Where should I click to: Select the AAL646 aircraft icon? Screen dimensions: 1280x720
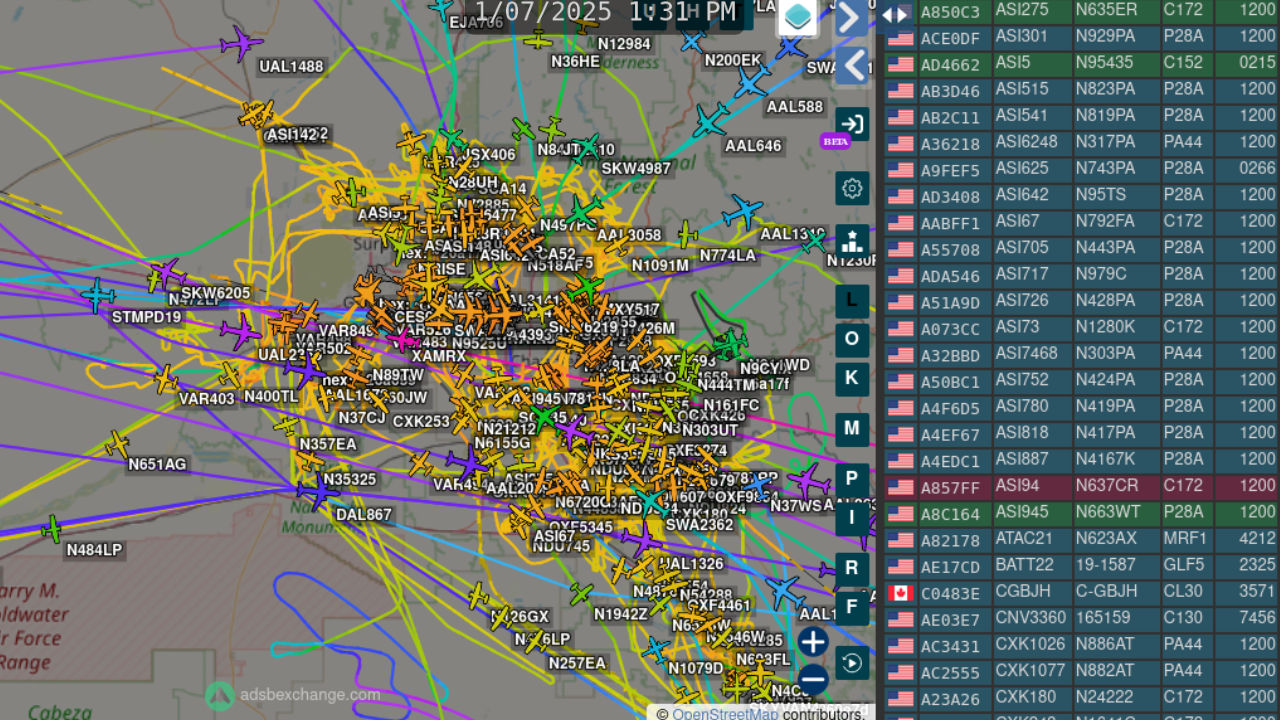(711, 121)
